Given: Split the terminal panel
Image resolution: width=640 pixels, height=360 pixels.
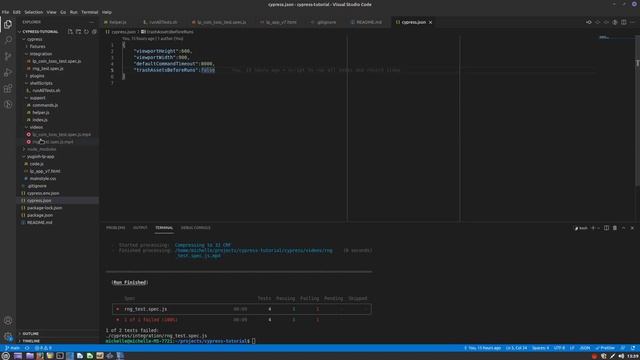Looking at the screenshot, I should pyautogui.click(x=606, y=228).
